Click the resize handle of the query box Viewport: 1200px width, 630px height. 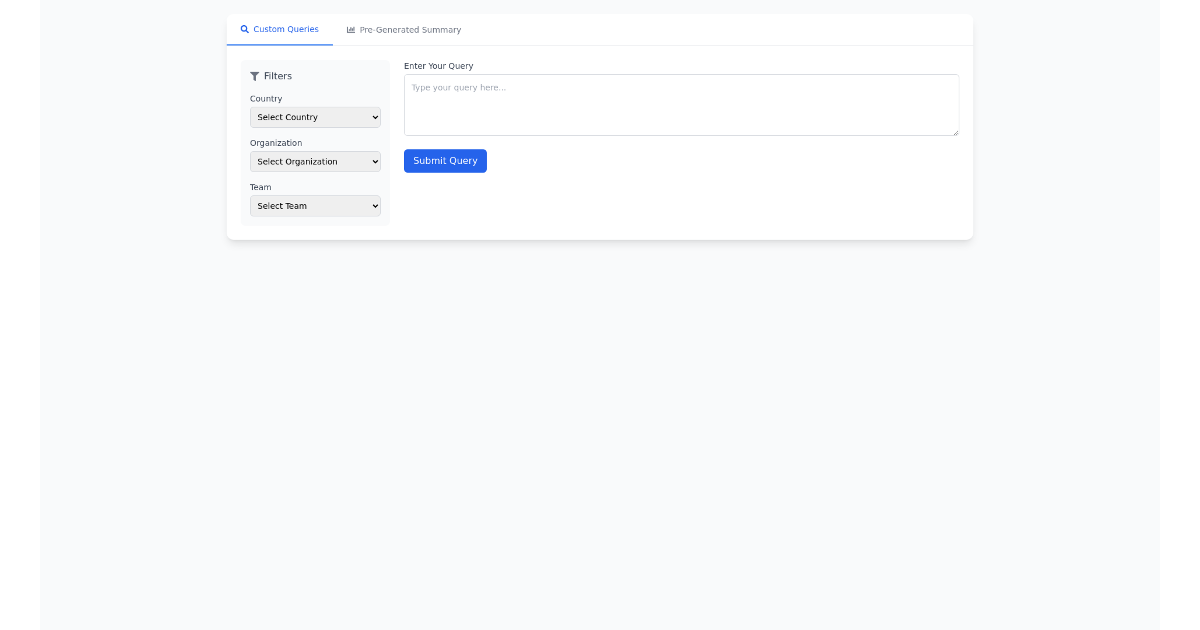(x=955, y=132)
